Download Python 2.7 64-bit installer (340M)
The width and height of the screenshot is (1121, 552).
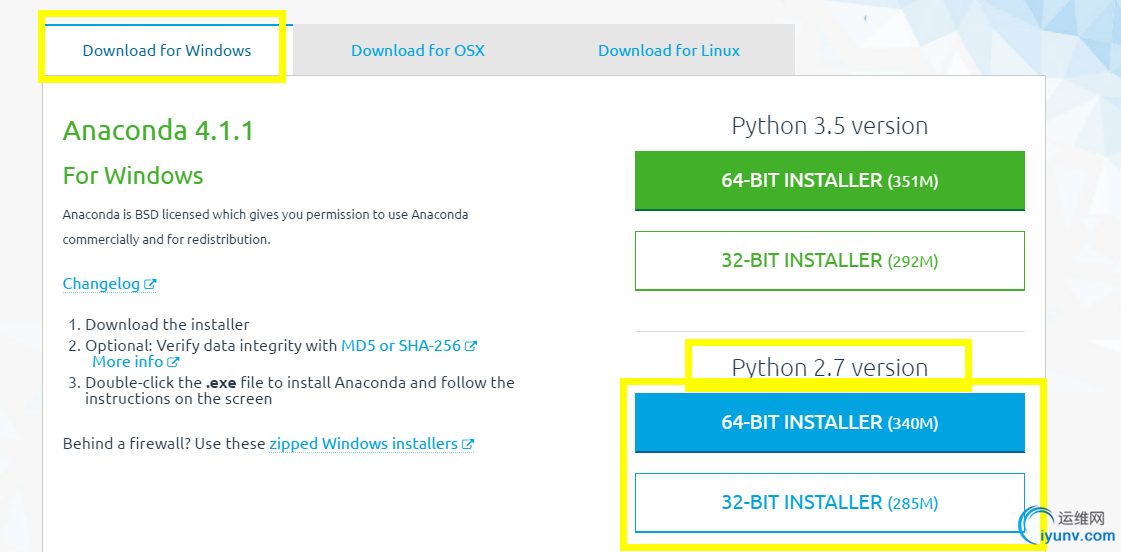(829, 423)
